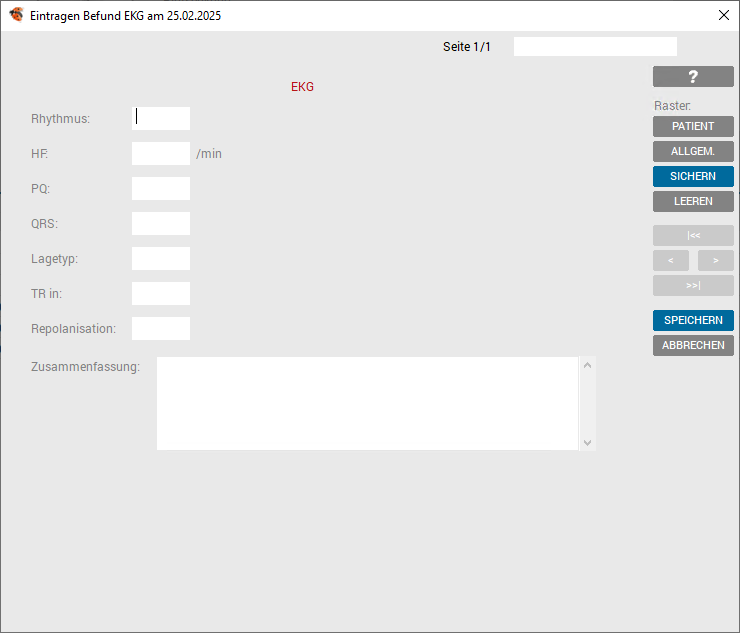Image resolution: width=740 pixels, height=633 pixels.
Task: Click the Repolarisation input field
Action: (161, 328)
